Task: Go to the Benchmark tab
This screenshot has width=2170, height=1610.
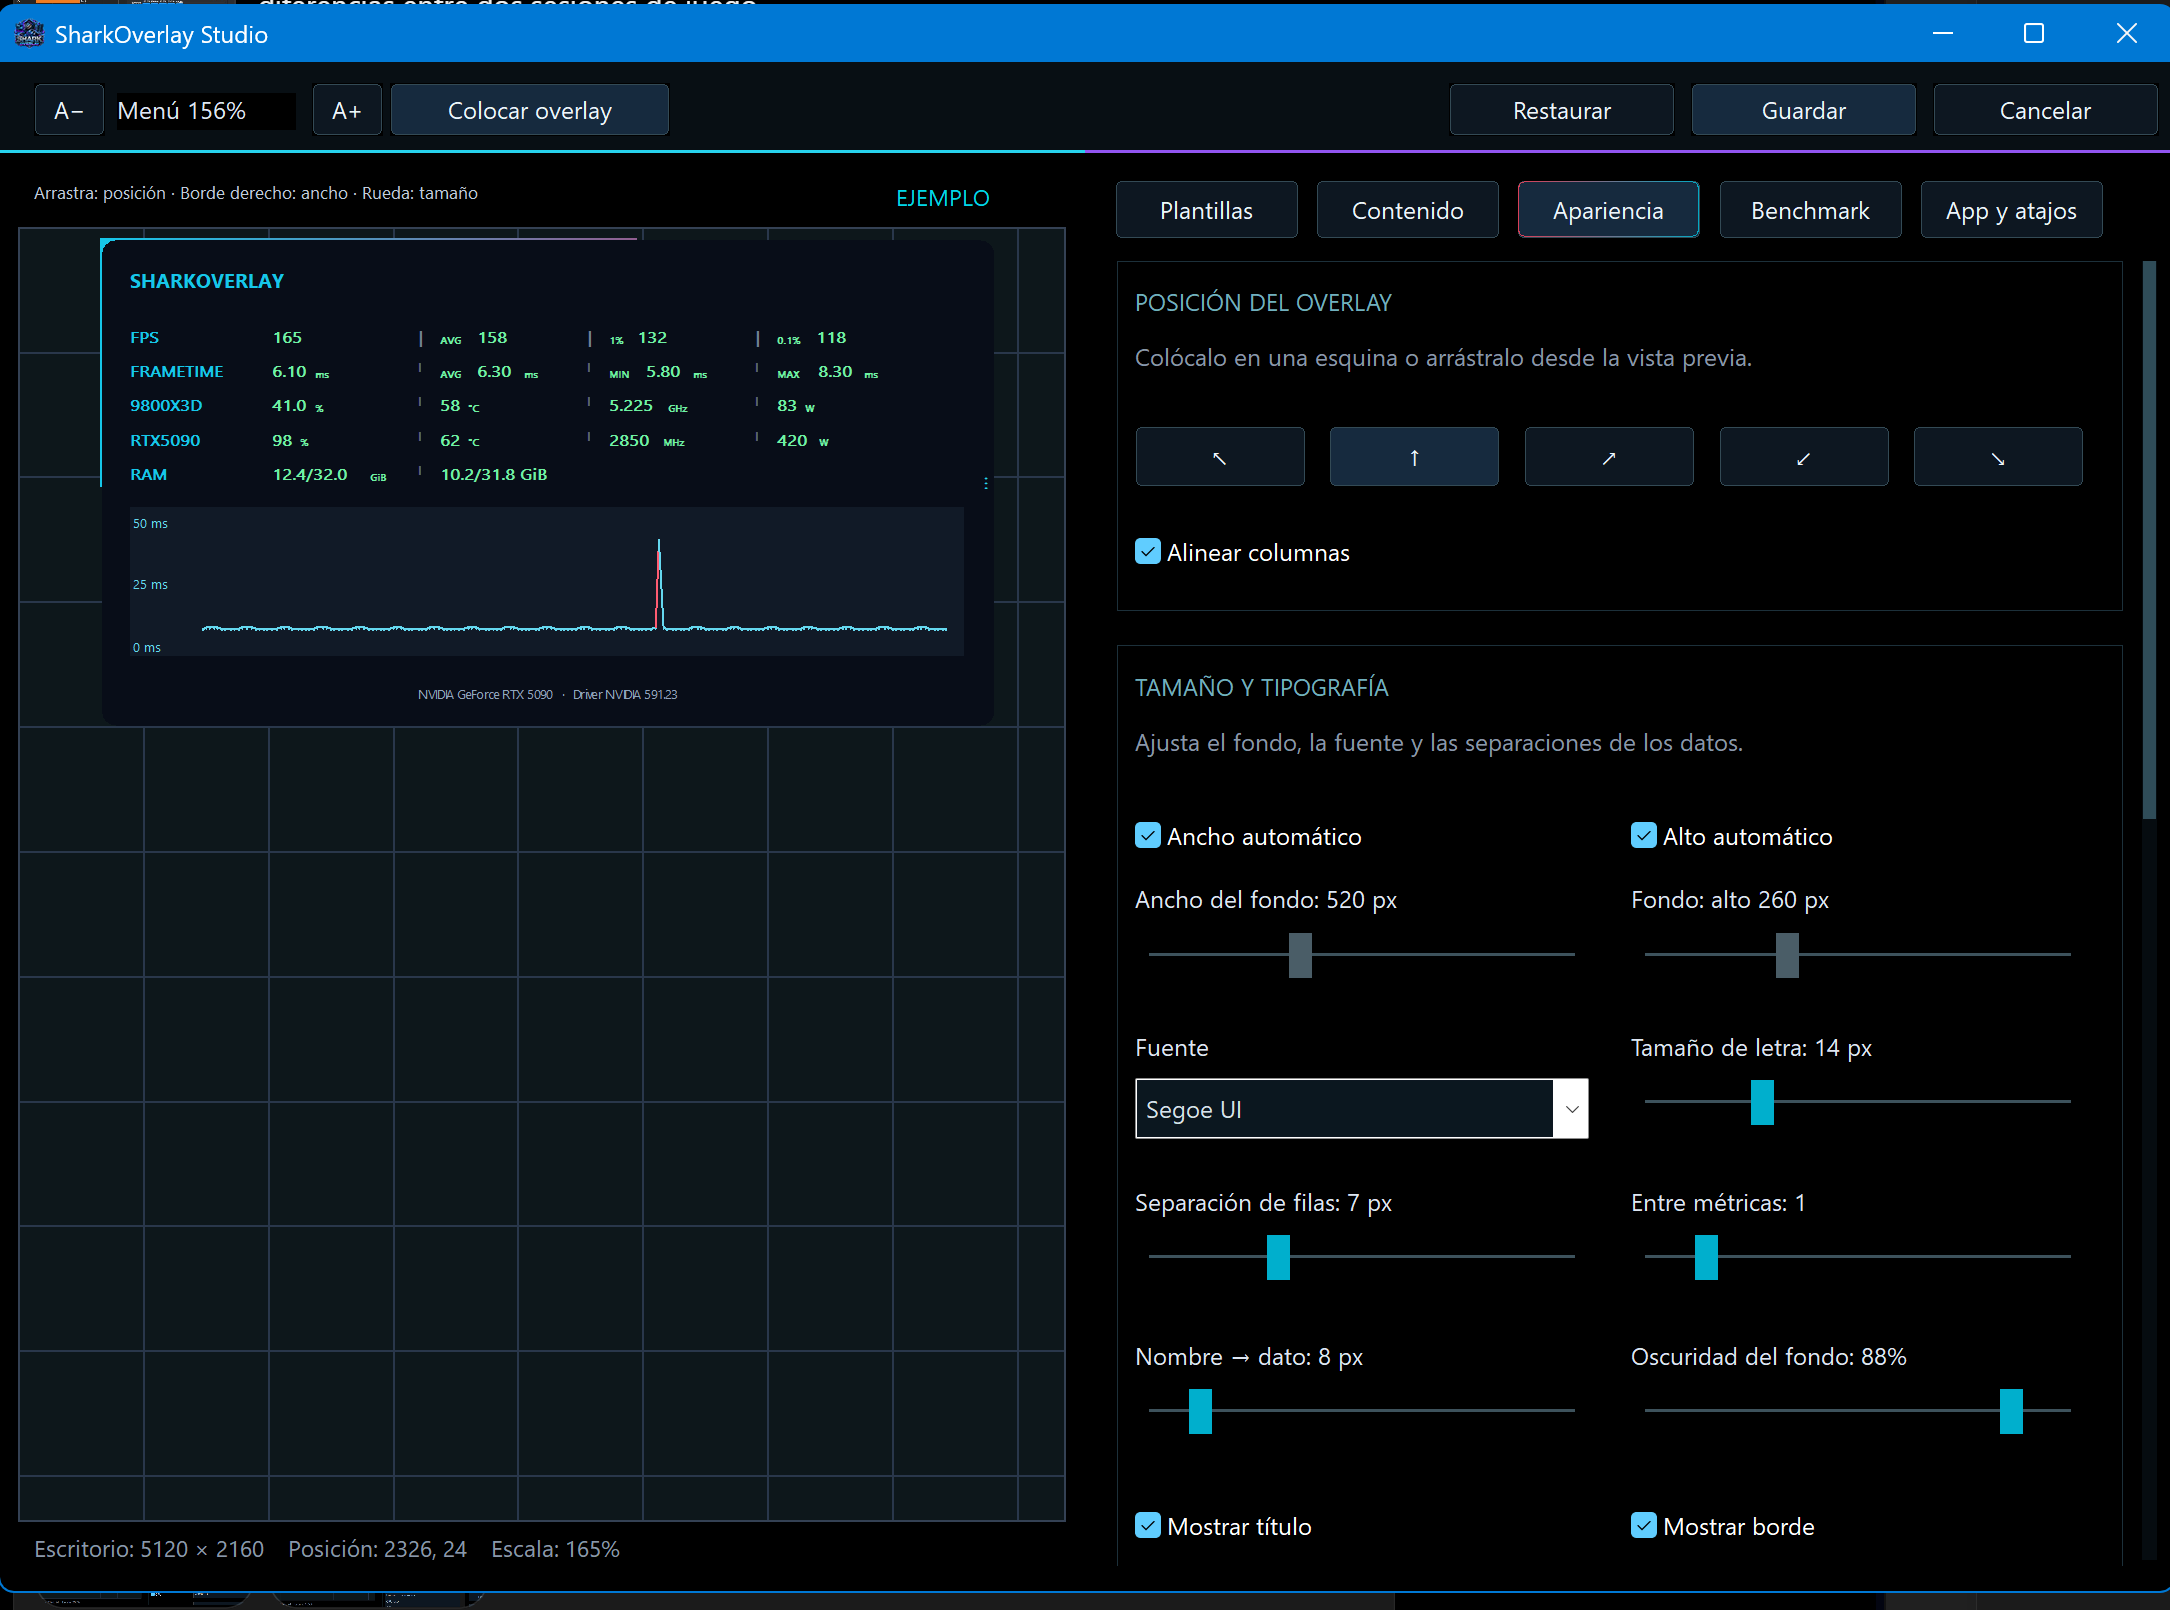Action: [x=1810, y=210]
